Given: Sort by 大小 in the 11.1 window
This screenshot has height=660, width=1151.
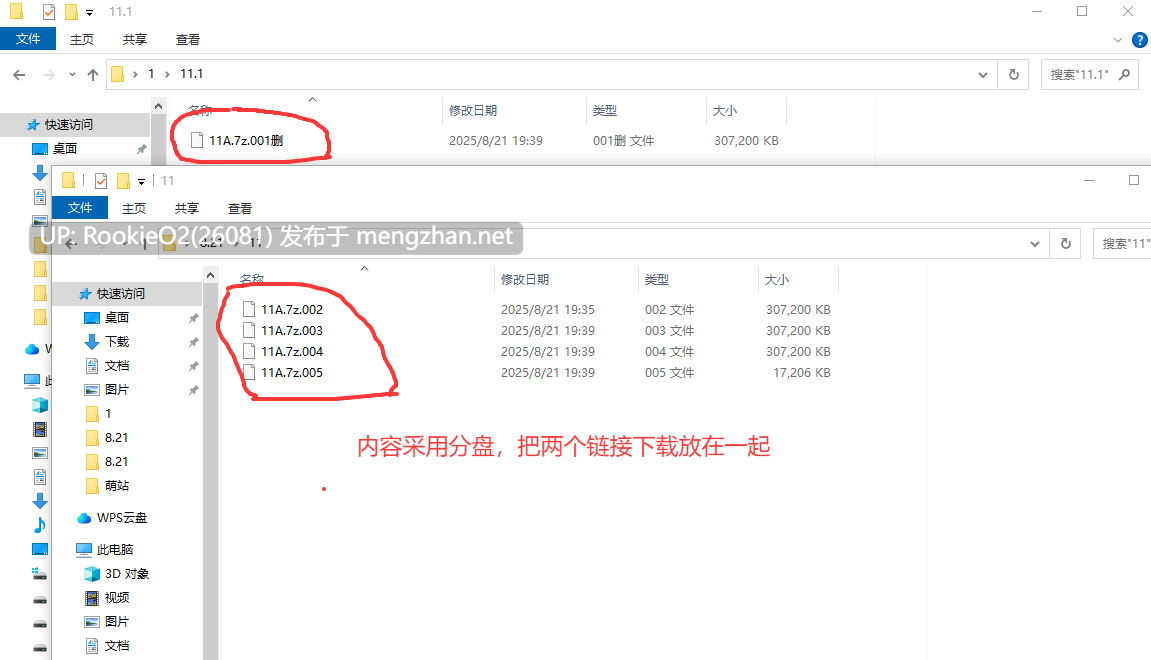Looking at the screenshot, I should click(725, 111).
